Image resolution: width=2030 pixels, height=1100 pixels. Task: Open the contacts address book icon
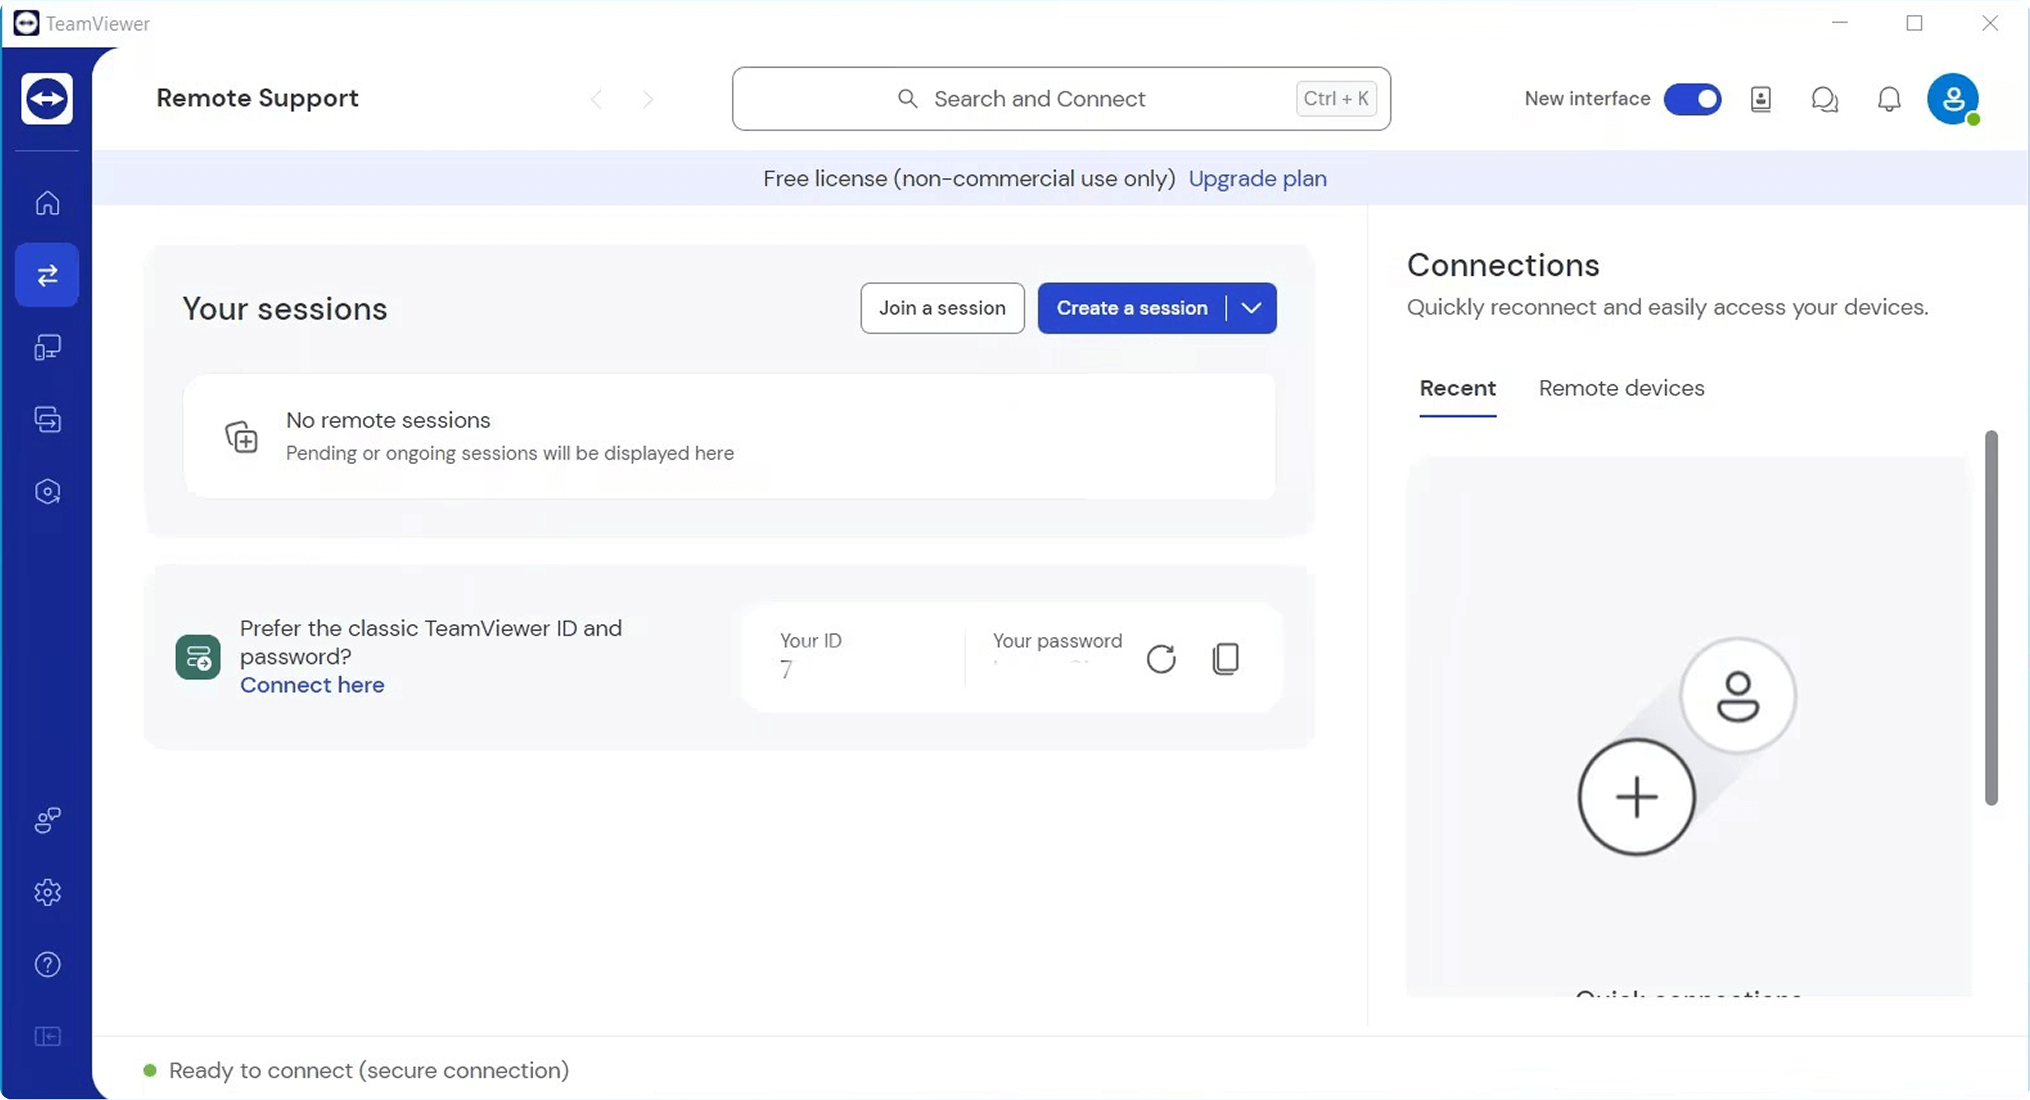coord(1761,99)
